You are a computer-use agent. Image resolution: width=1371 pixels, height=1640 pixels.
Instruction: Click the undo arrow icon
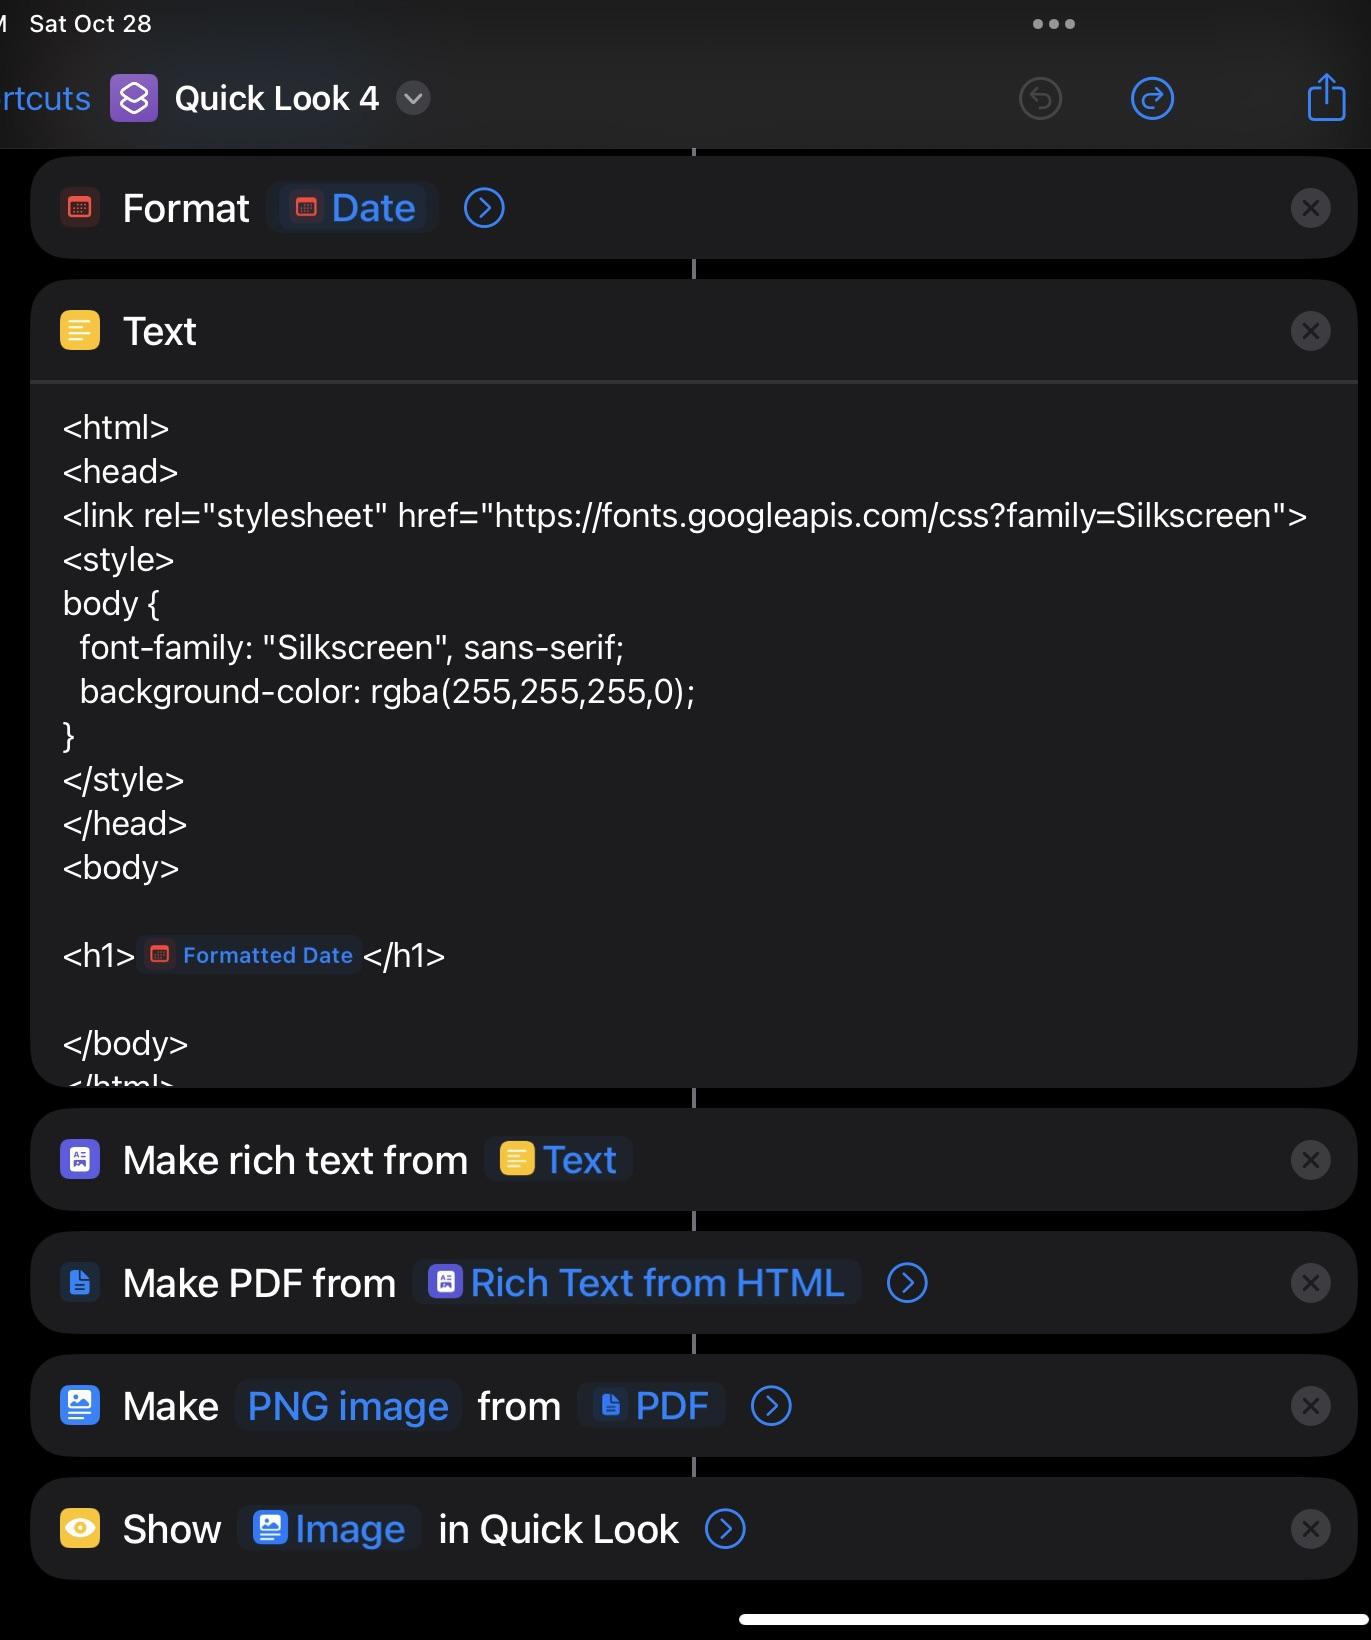(x=1040, y=98)
